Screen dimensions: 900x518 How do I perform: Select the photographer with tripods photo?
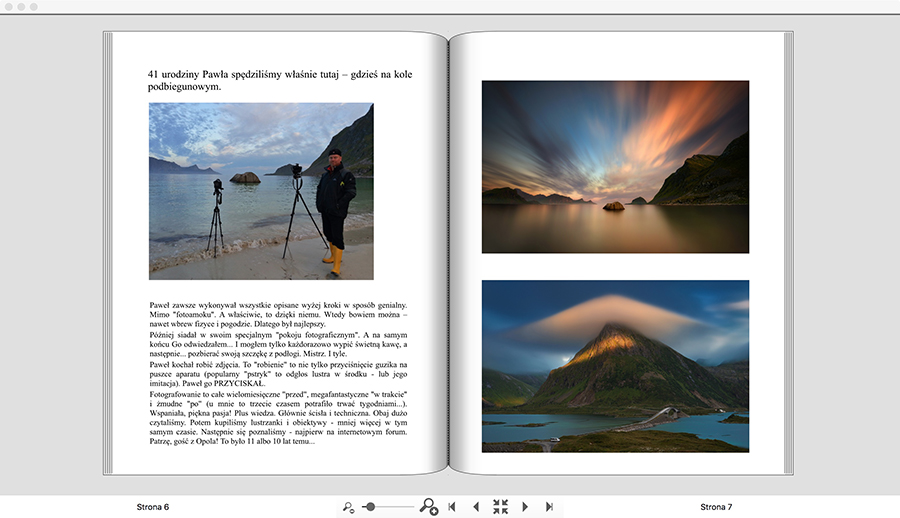pos(261,191)
